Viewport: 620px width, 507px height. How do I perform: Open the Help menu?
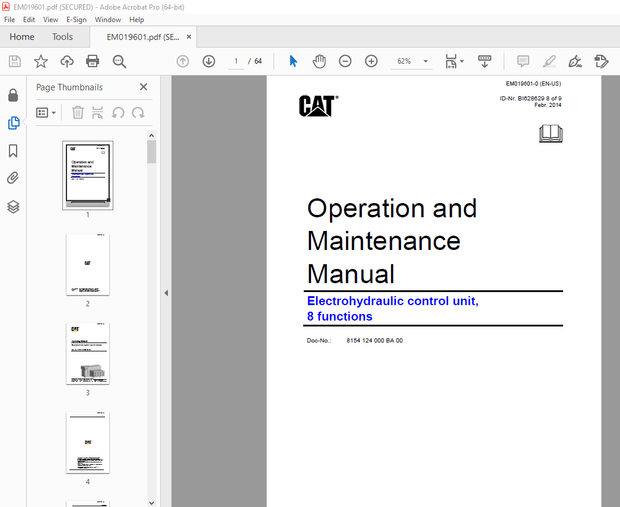(136, 20)
